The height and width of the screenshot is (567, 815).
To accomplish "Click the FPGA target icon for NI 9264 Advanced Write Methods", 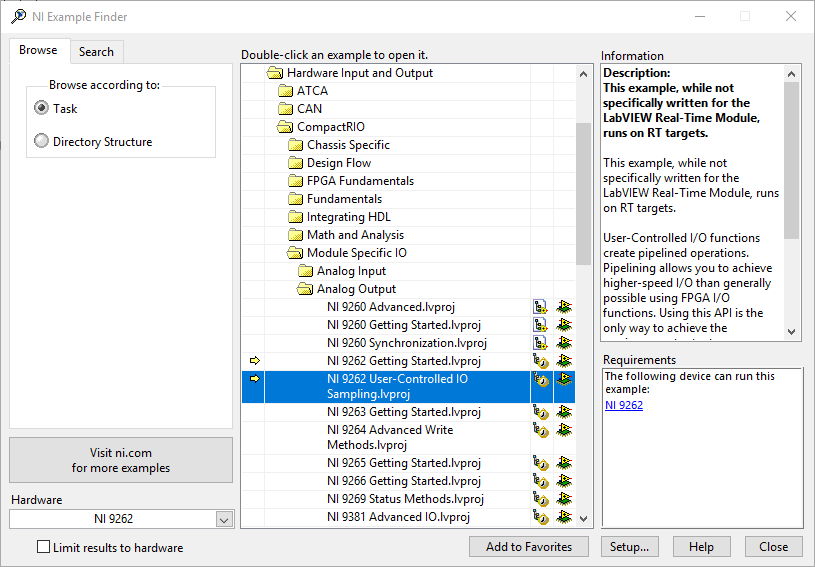I will point(564,430).
